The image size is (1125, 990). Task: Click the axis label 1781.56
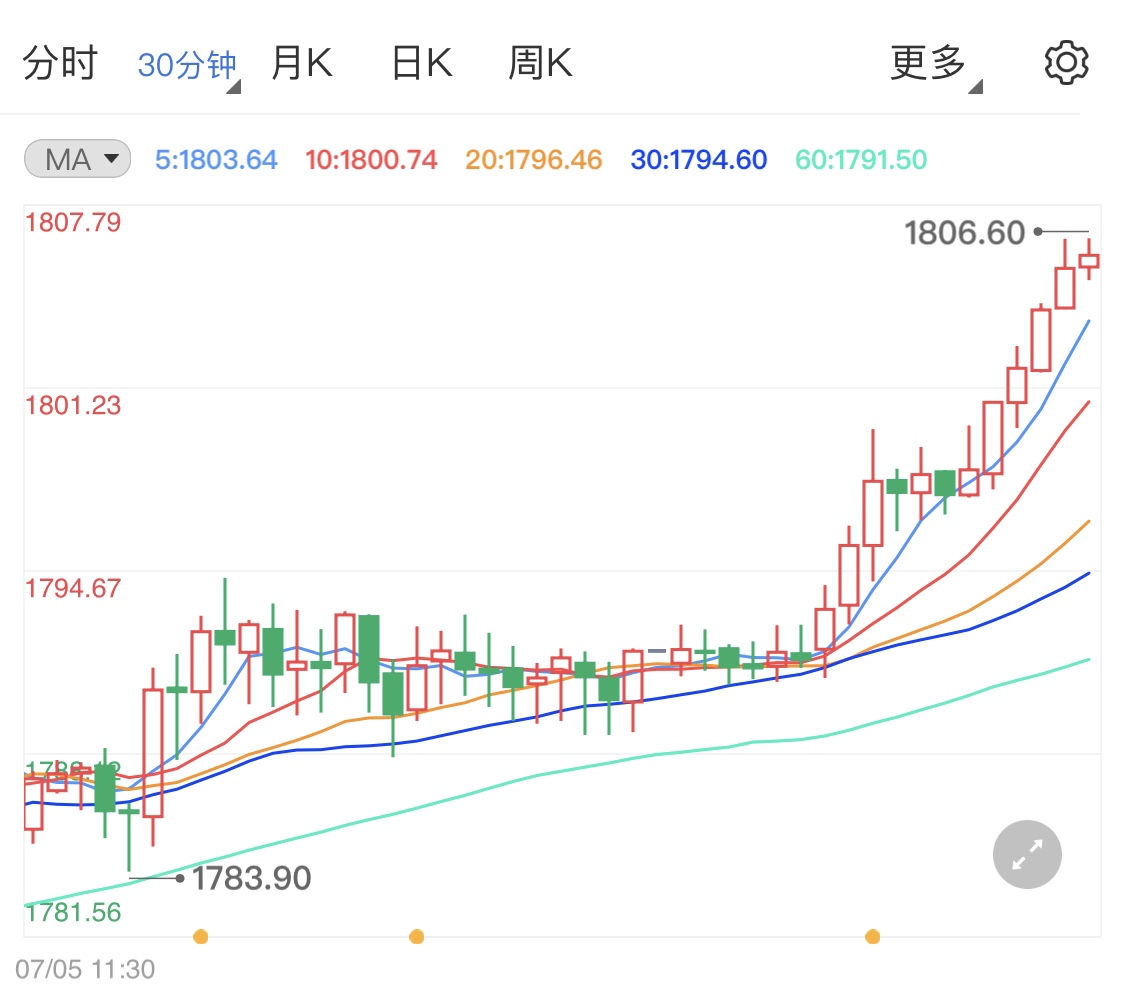click(x=73, y=913)
